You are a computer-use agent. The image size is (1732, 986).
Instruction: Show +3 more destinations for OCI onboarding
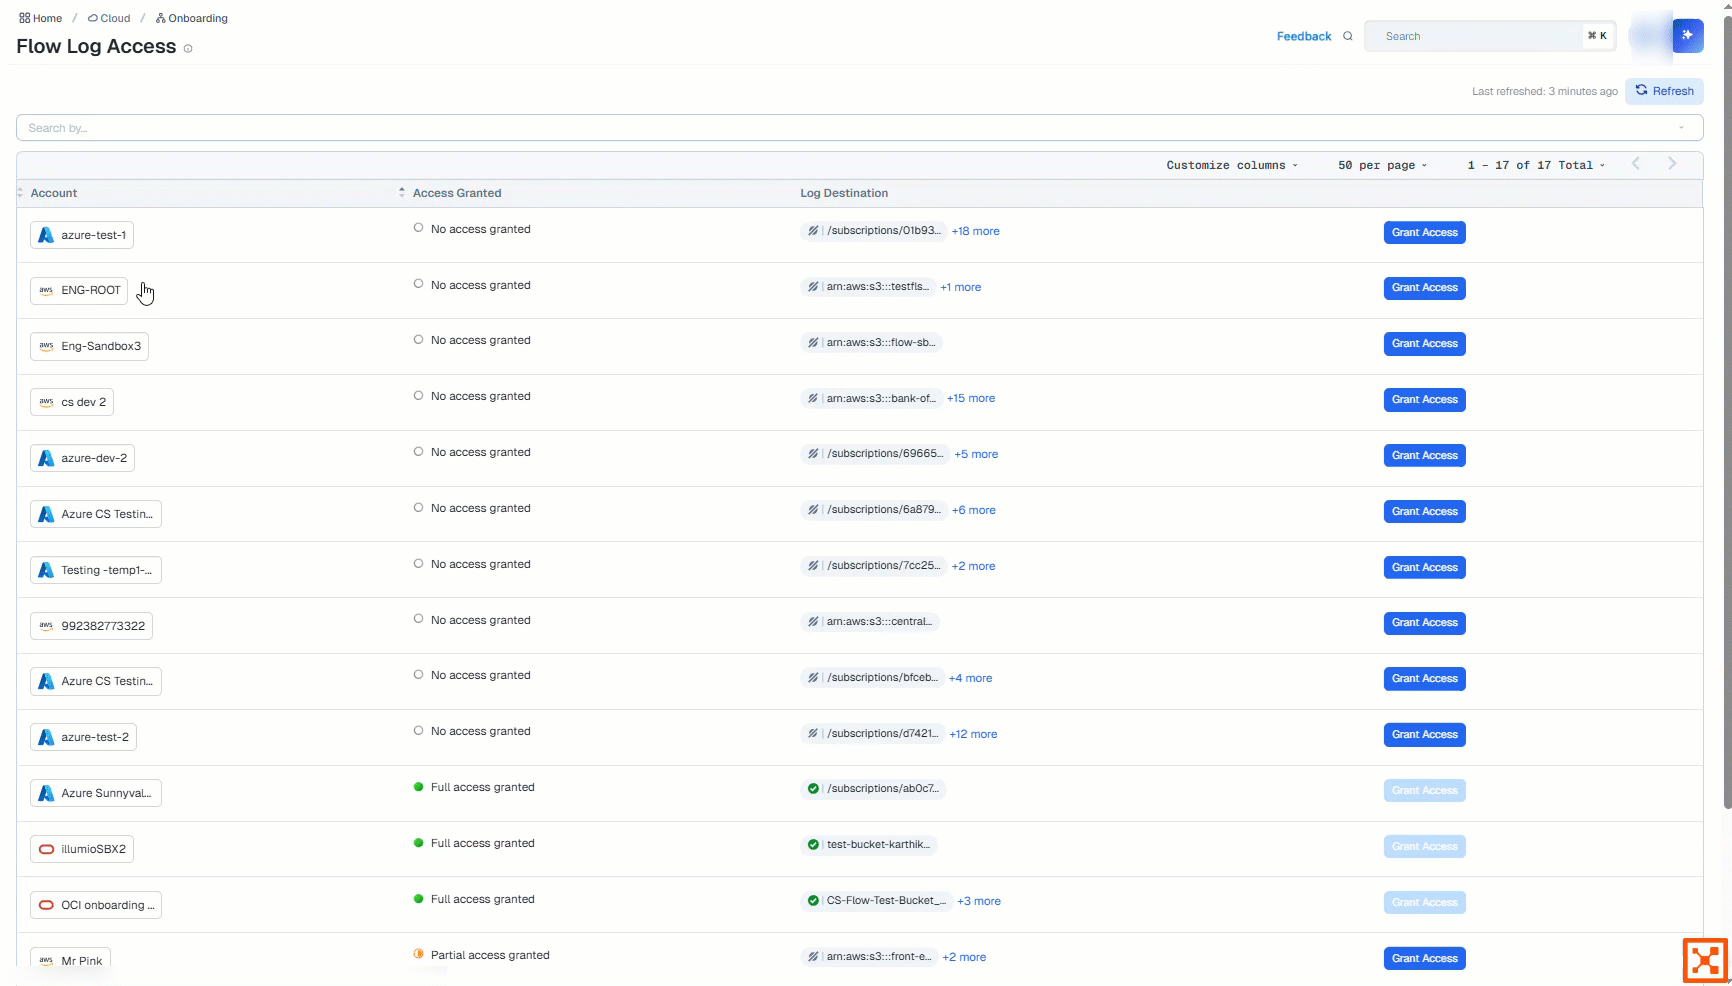pos(978,901)
